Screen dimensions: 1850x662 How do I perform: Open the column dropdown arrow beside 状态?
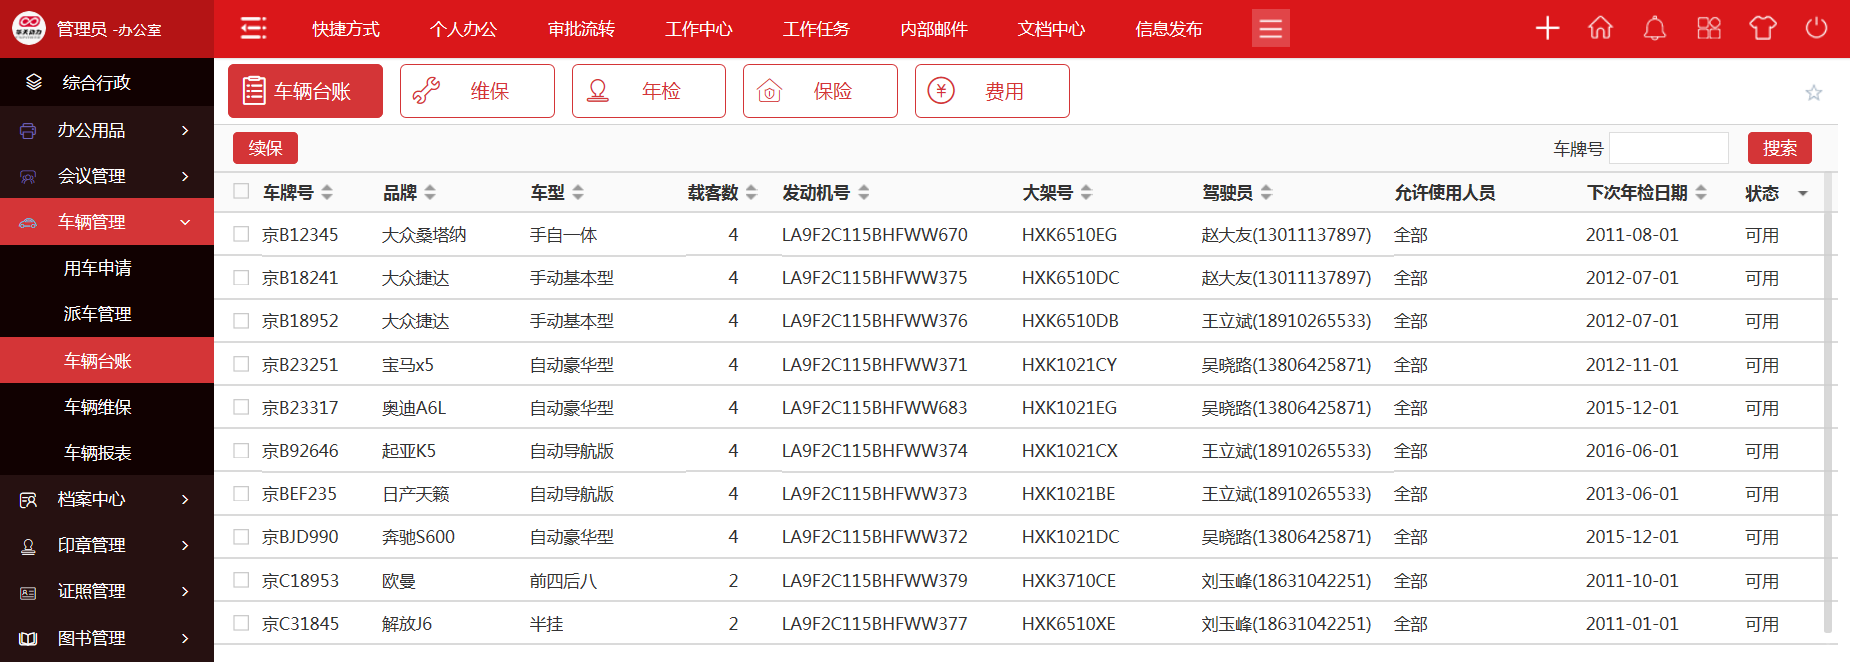tap(1803, 193)
